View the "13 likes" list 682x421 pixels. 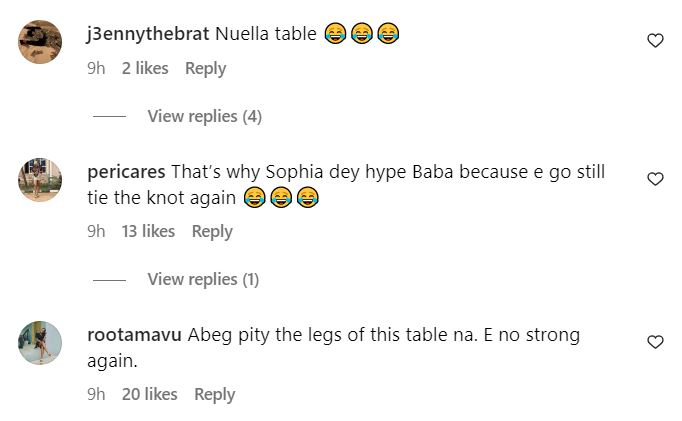click(148, 232)
